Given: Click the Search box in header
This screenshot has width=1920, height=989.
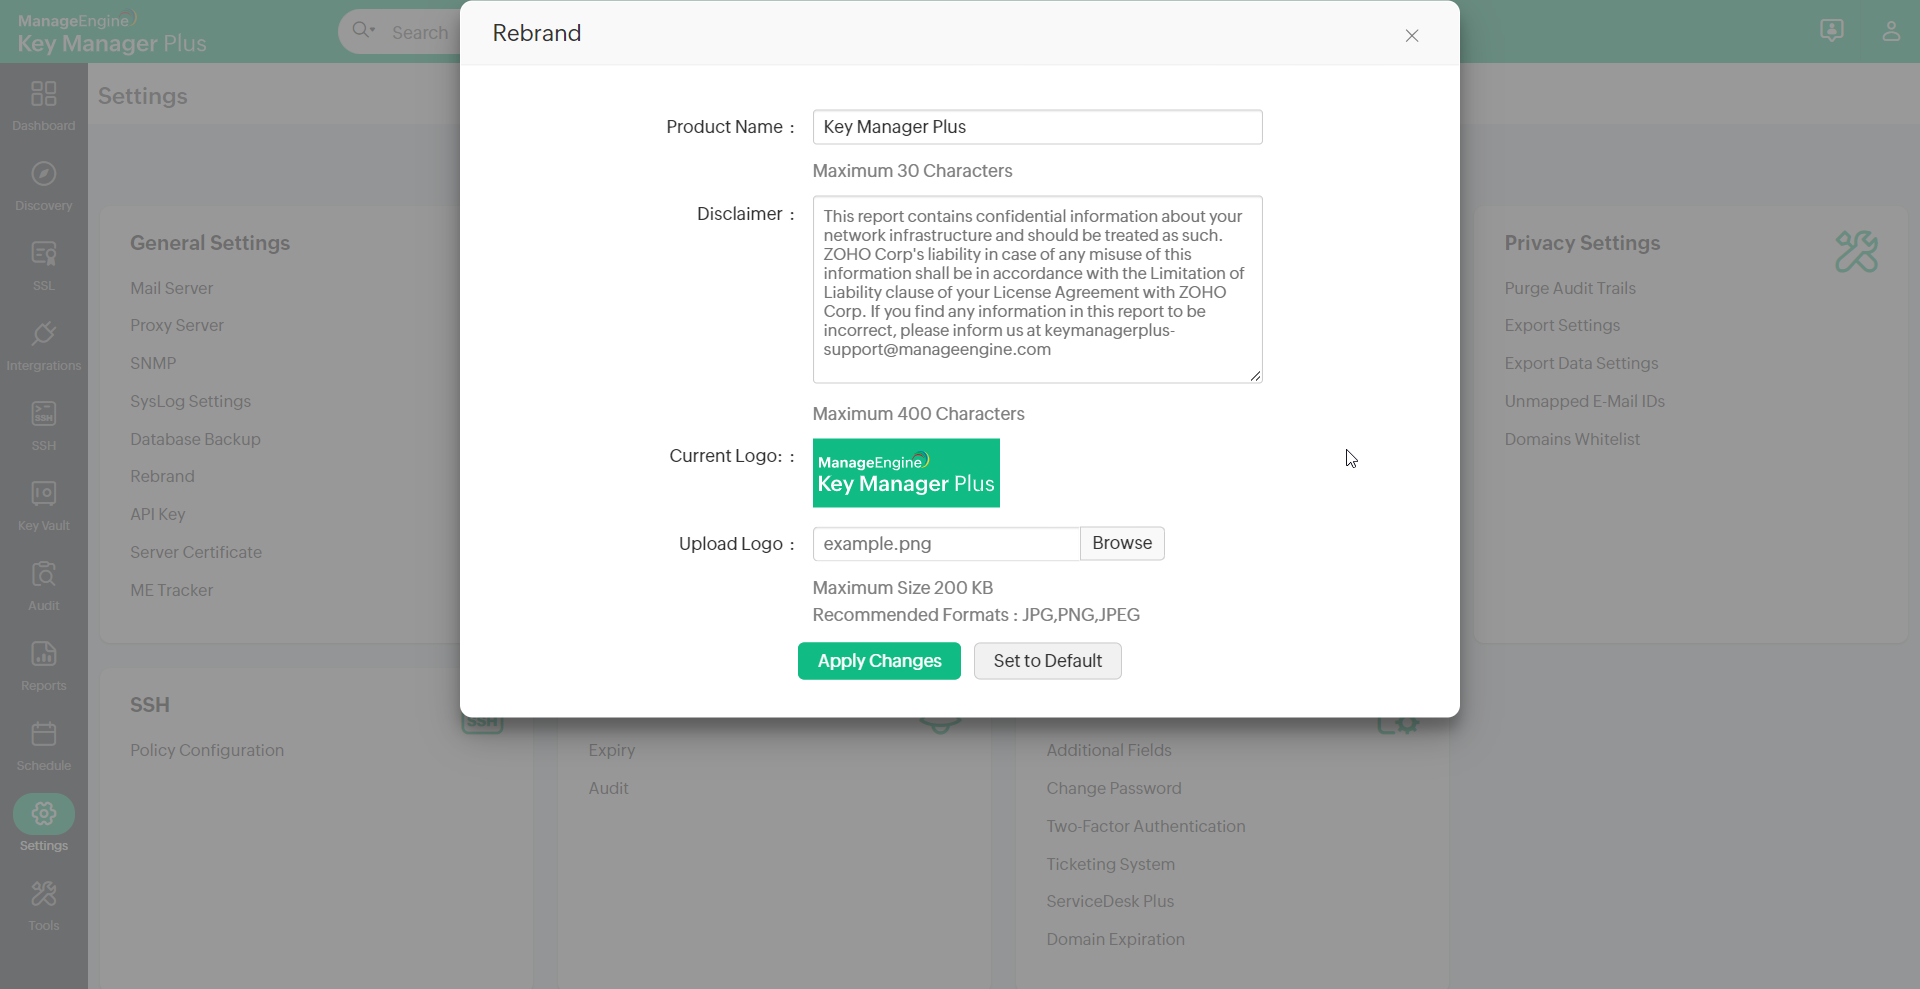Looking at the screenshot, I should coord(420,32).
